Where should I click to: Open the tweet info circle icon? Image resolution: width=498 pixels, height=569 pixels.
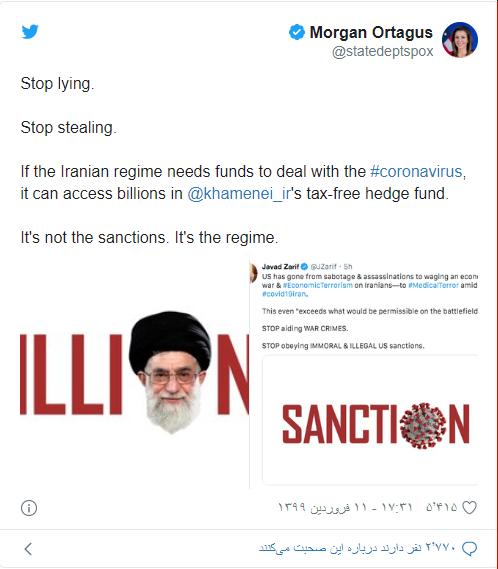[x=29, y=508]
